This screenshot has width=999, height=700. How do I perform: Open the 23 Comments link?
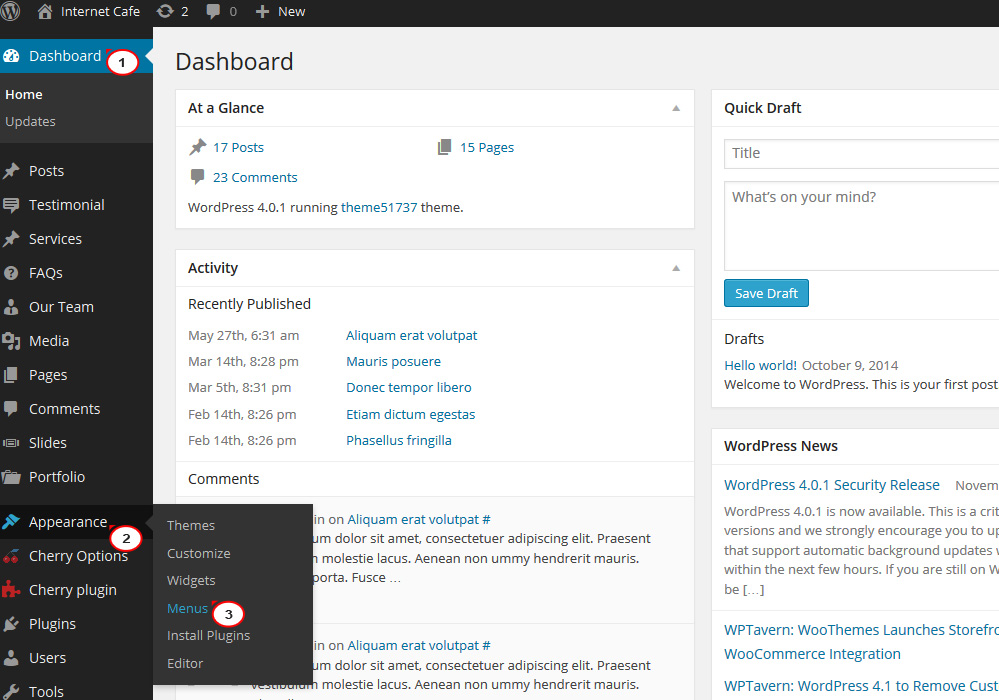click(255, 177)
